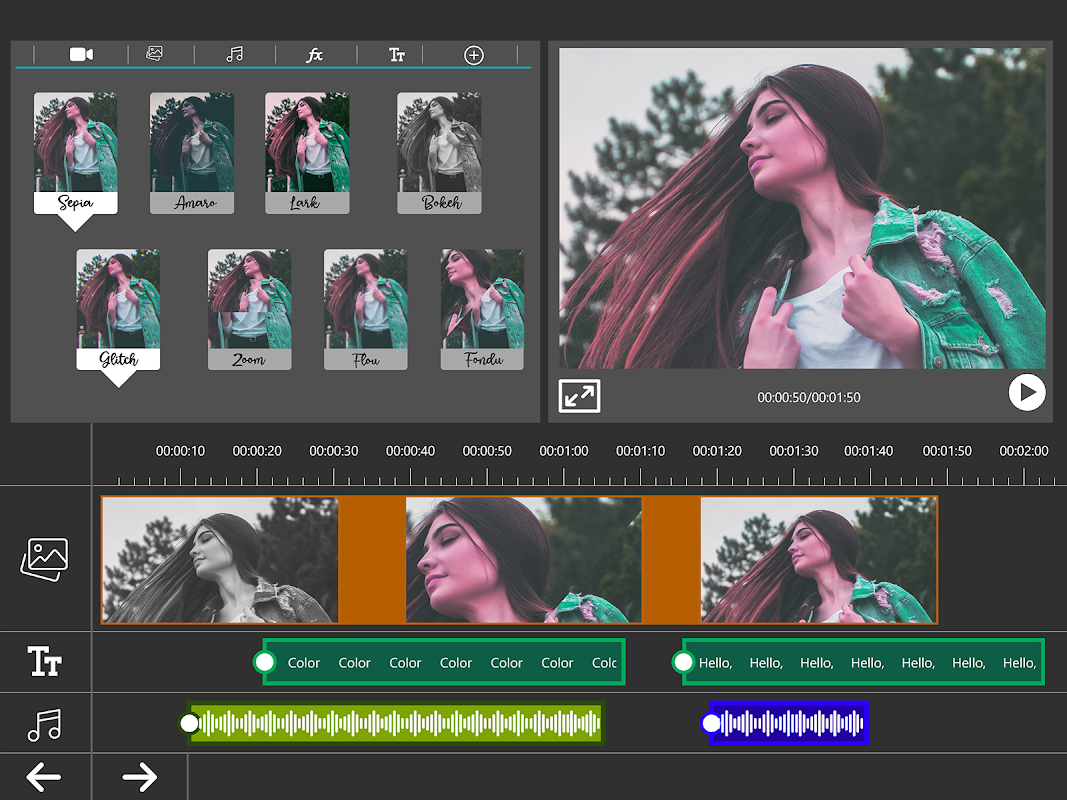Click the 00:01:00 timeline mark
This screenshot has width=1067, height=800.
564,452
